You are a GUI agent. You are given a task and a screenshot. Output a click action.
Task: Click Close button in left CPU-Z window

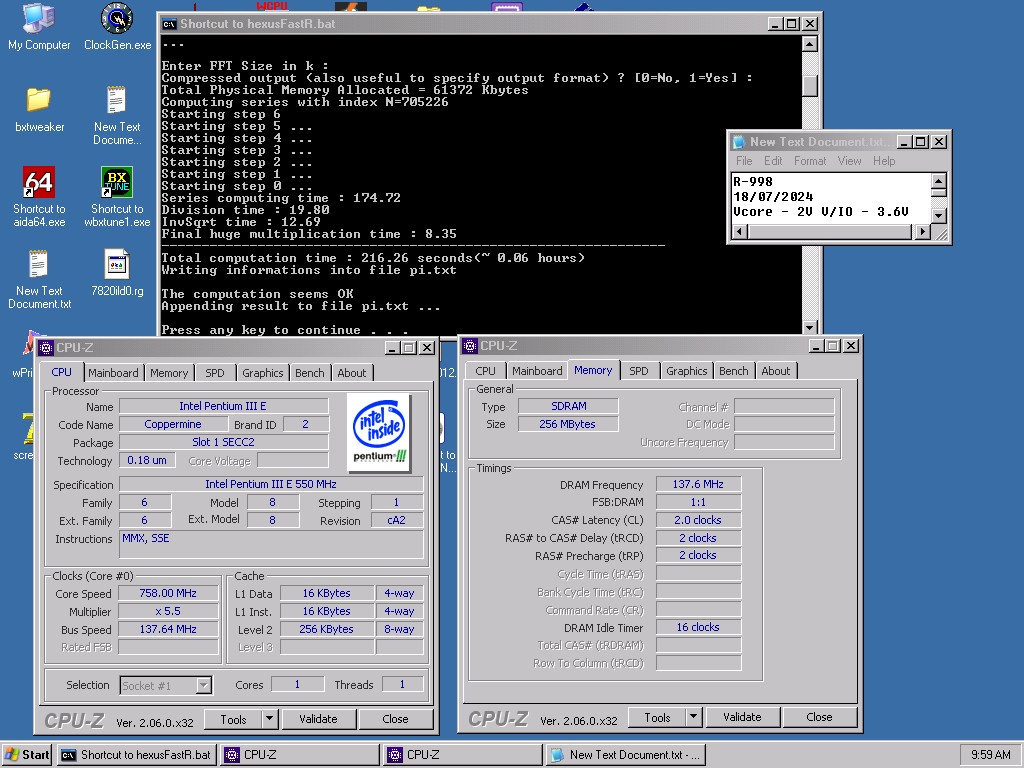395,719
